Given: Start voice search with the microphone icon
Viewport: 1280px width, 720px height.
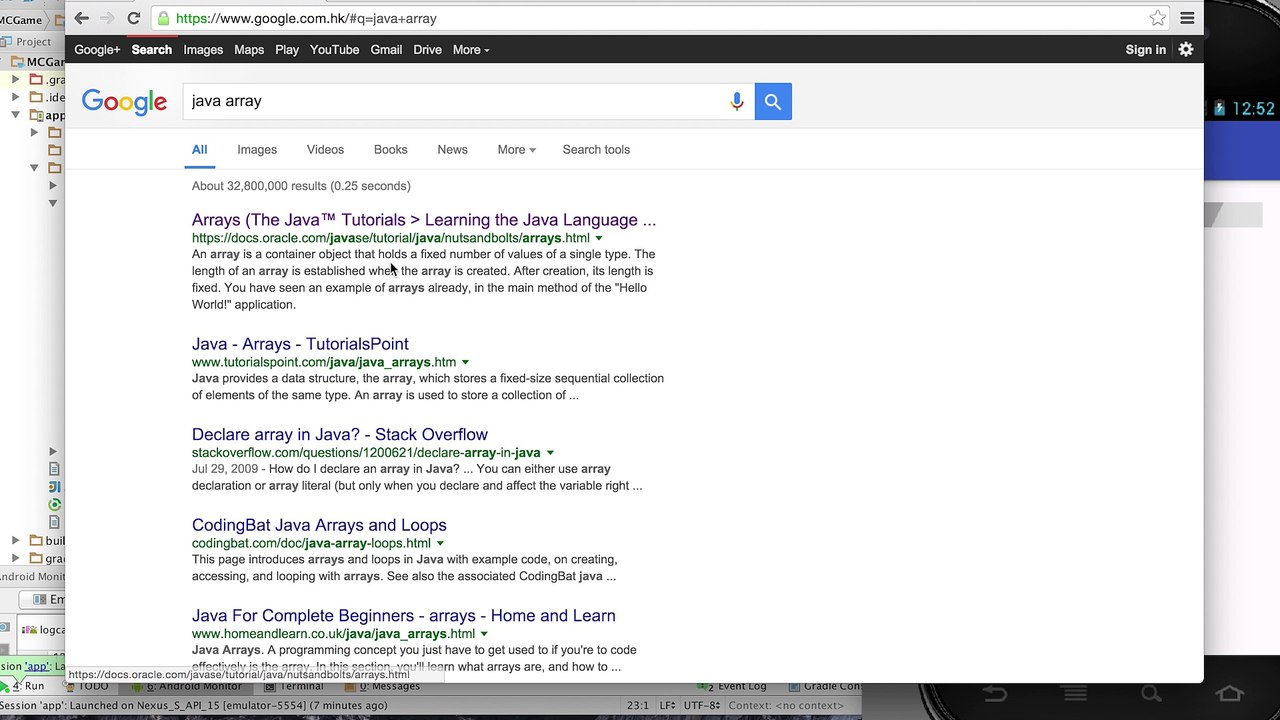Looking at the screenshot, I should (737, 101).
